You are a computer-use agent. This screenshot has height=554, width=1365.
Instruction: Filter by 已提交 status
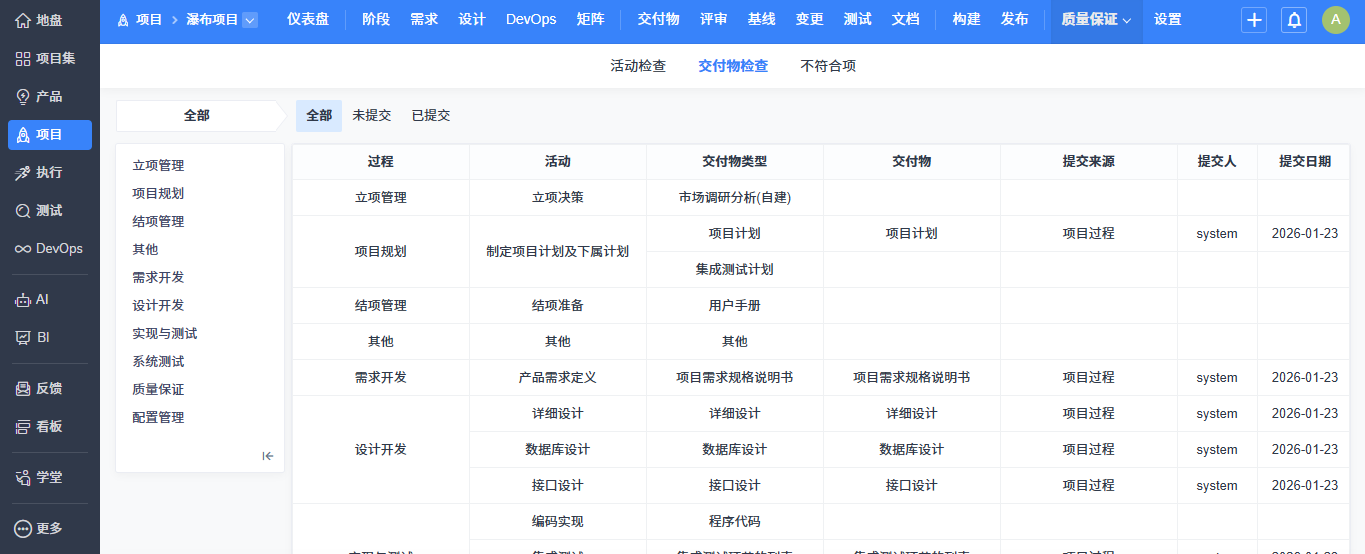(431, 115)
